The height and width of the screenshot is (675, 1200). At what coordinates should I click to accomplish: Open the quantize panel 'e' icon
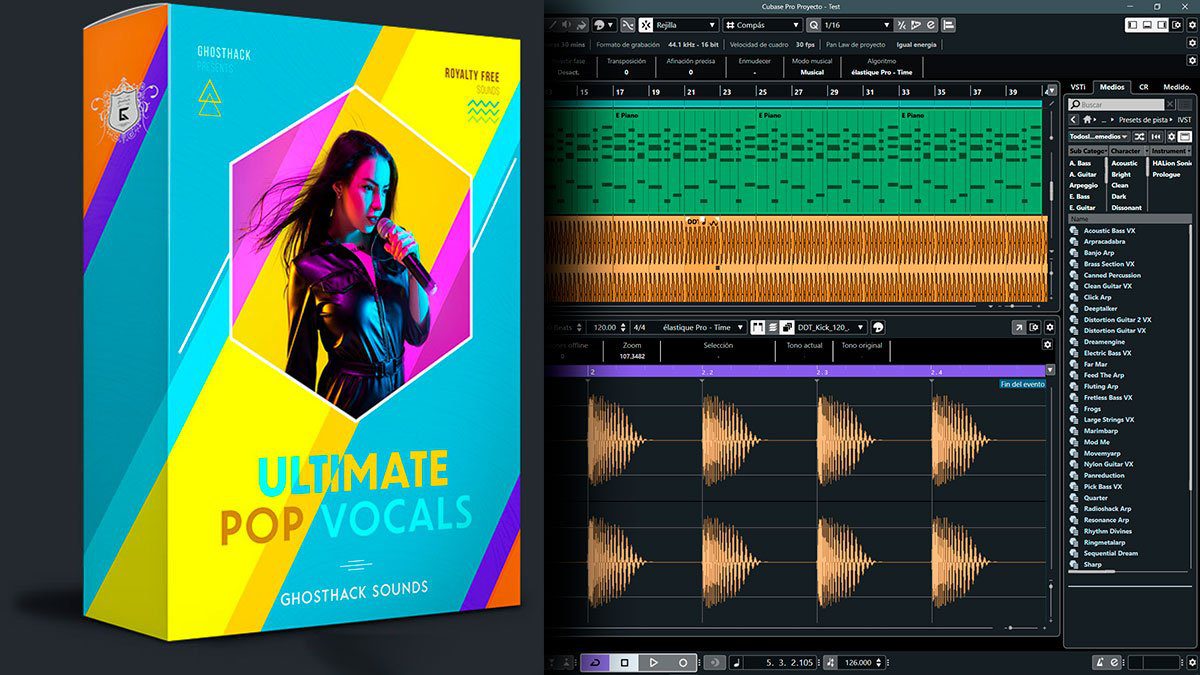click(x=931, y=25)
